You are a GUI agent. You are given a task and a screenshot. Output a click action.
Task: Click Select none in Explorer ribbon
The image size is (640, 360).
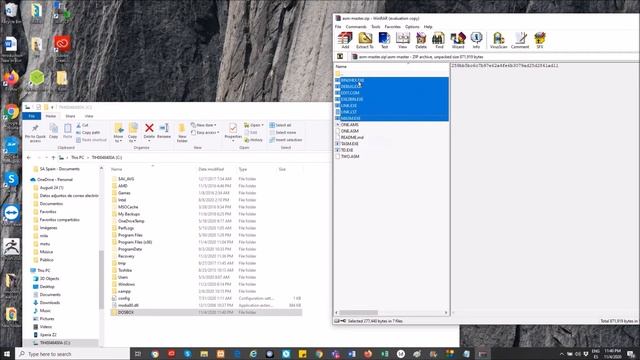pos(283,133)
